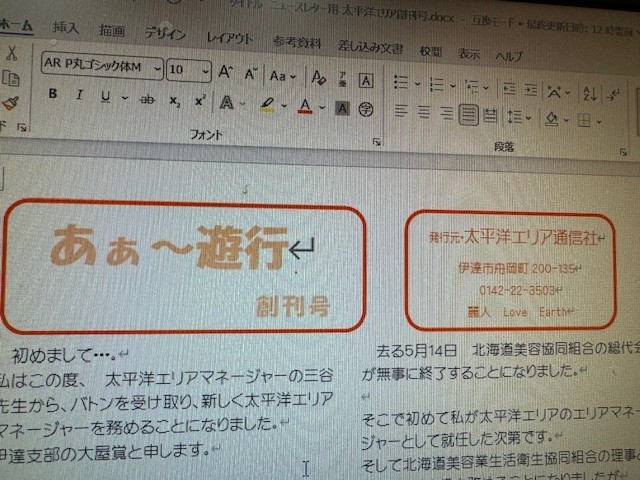Toggle bold formatting
640x480 pixels.
[52, 96]
